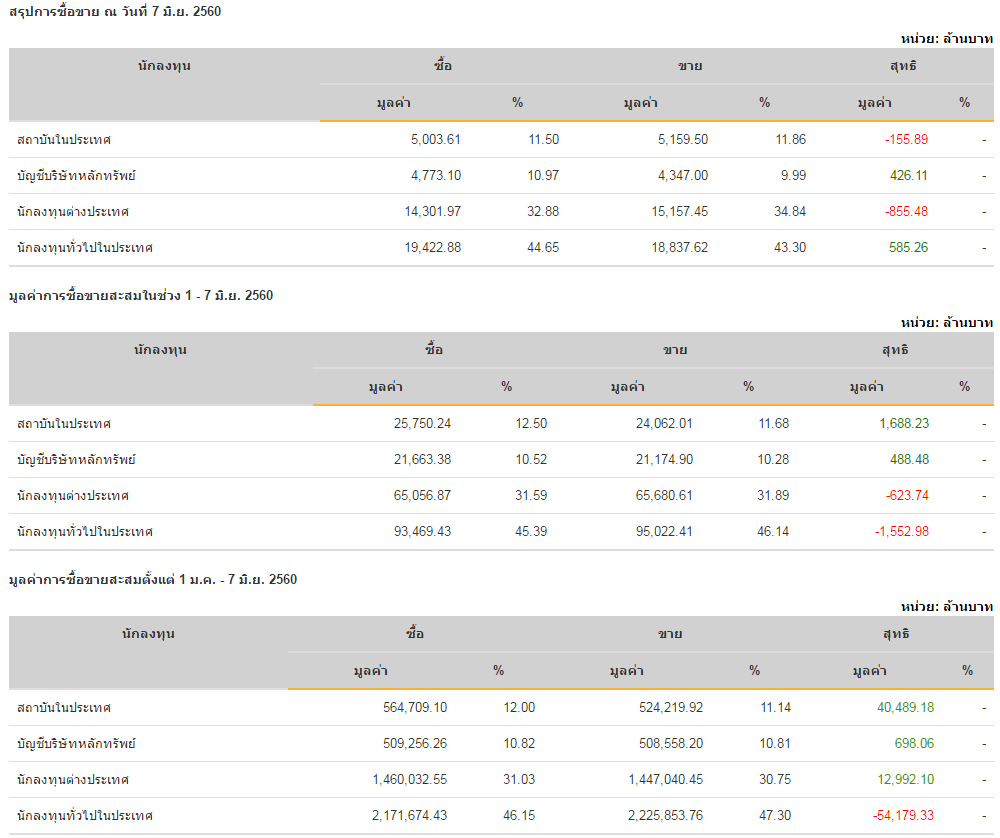Select the net value 12,992.10
The height and width of the screenshot is (838, 1000).
tap(905, 780)
